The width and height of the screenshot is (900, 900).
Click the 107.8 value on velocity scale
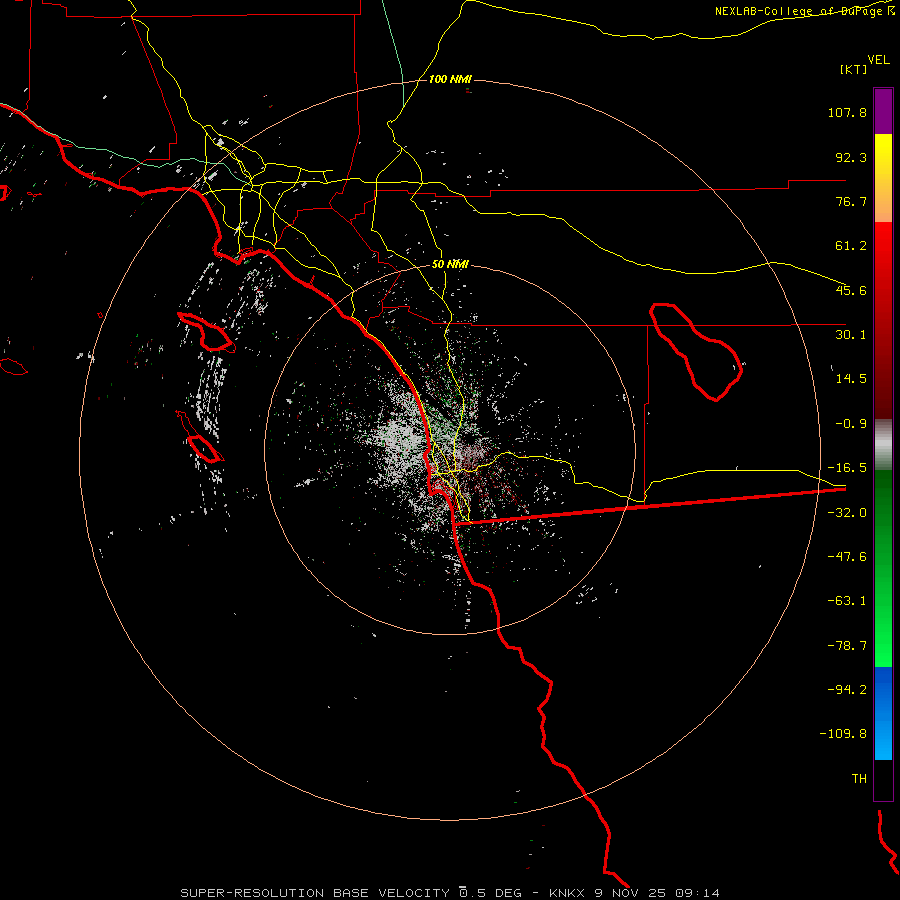(847, 112)
